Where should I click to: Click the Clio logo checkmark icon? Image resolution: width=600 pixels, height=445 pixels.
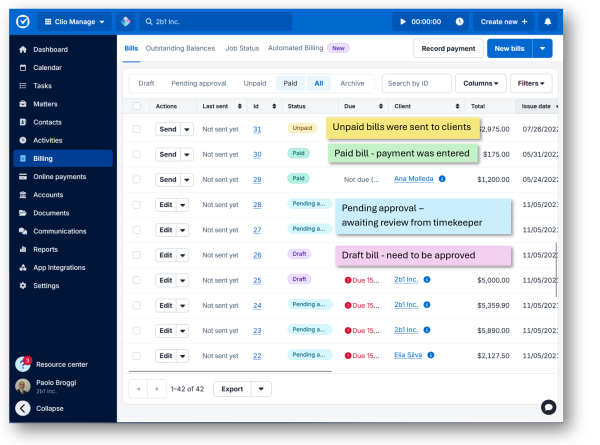click(22, 21)
